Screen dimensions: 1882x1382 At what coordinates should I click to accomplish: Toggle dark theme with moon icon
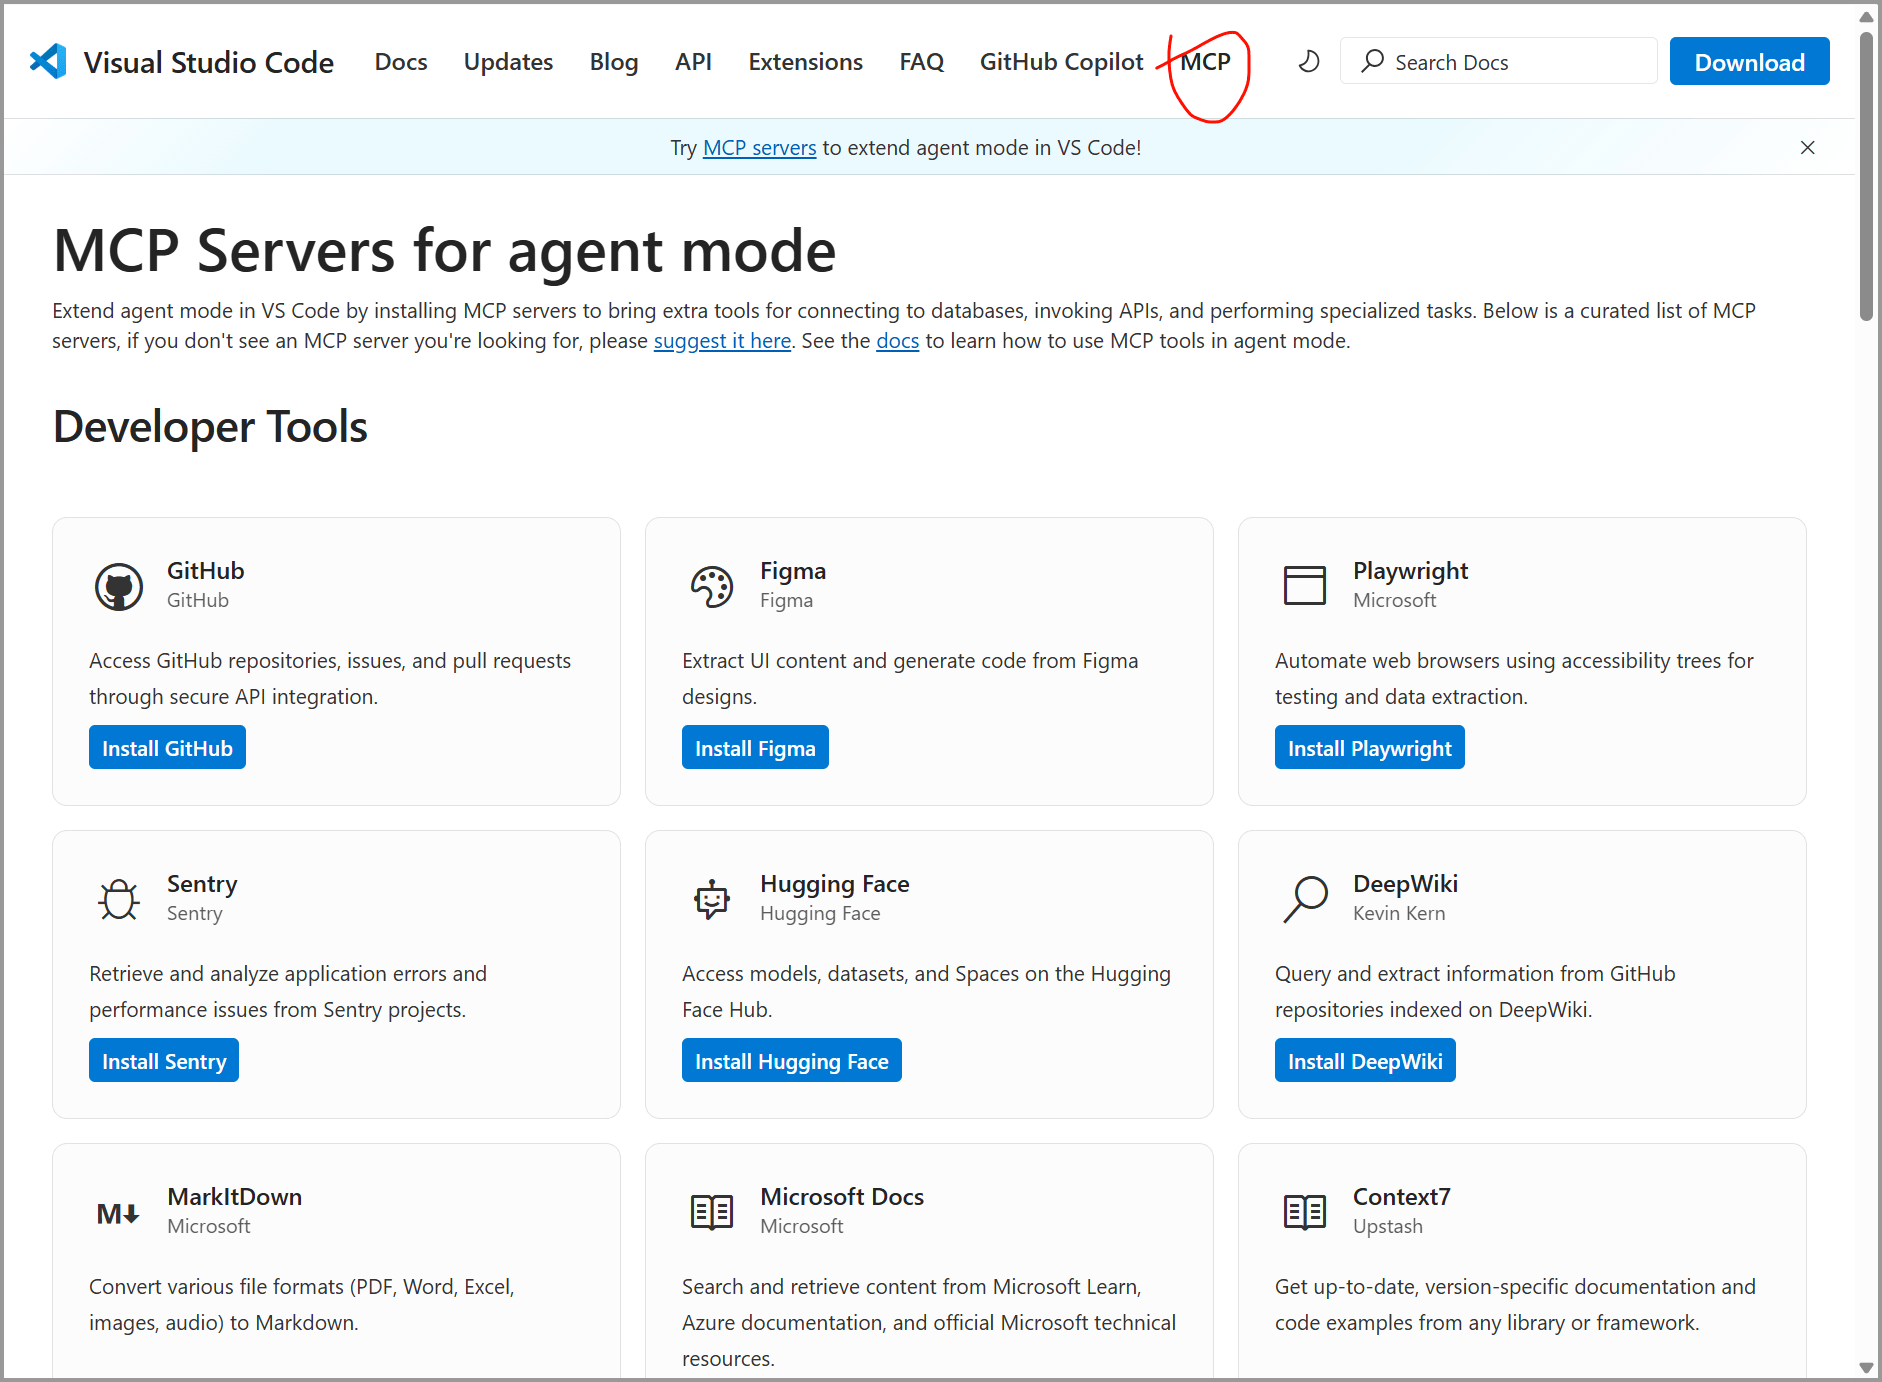click(1308, 62)
